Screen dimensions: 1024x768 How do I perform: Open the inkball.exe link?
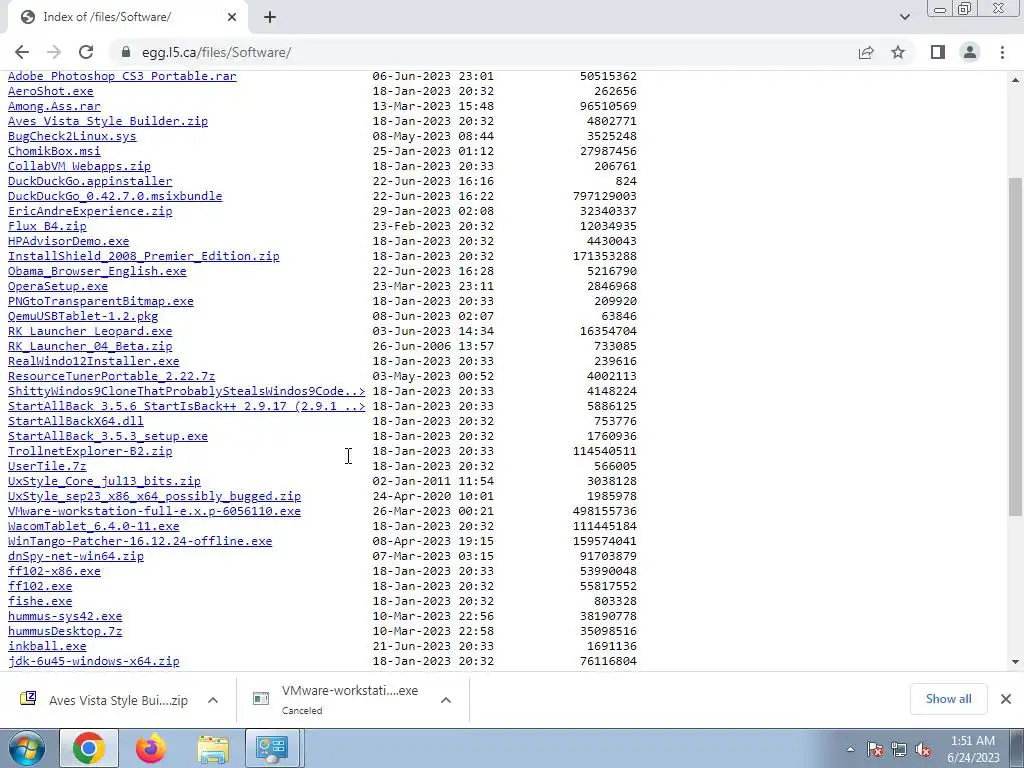coord(47,647)
